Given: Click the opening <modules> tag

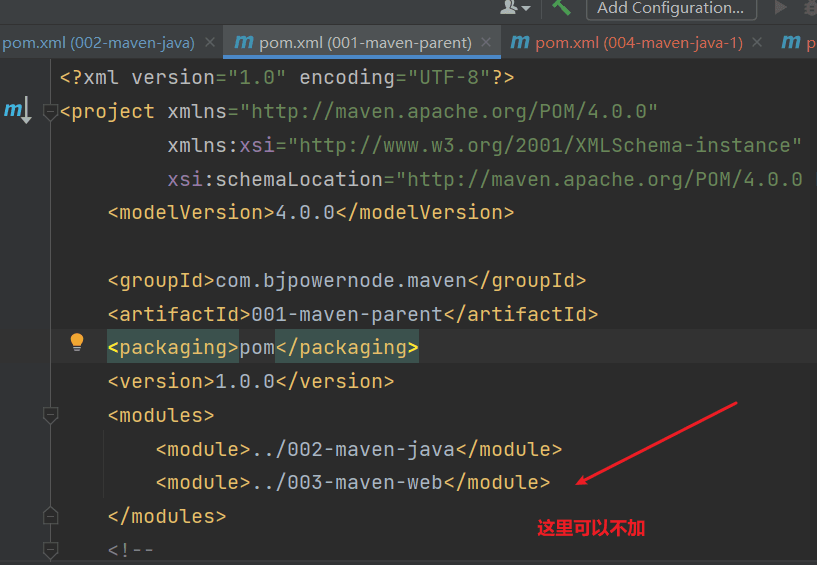Looking at the screenshot, I should tap(161, 415).
